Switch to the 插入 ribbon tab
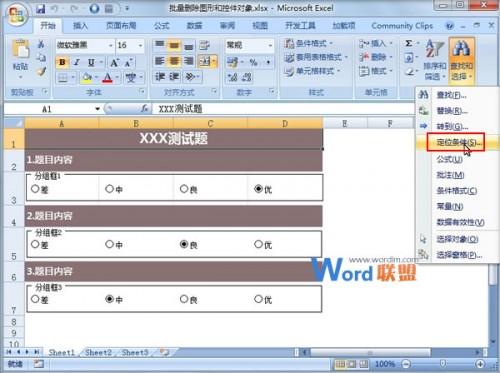500x373 pixels. click(x=80, y=26)
